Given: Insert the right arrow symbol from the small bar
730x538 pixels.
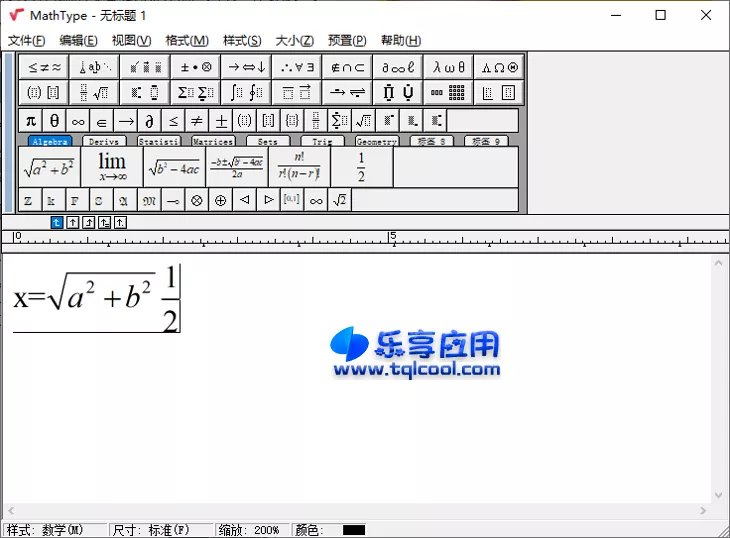Looking at the screenshot, I should click(126, 121).
